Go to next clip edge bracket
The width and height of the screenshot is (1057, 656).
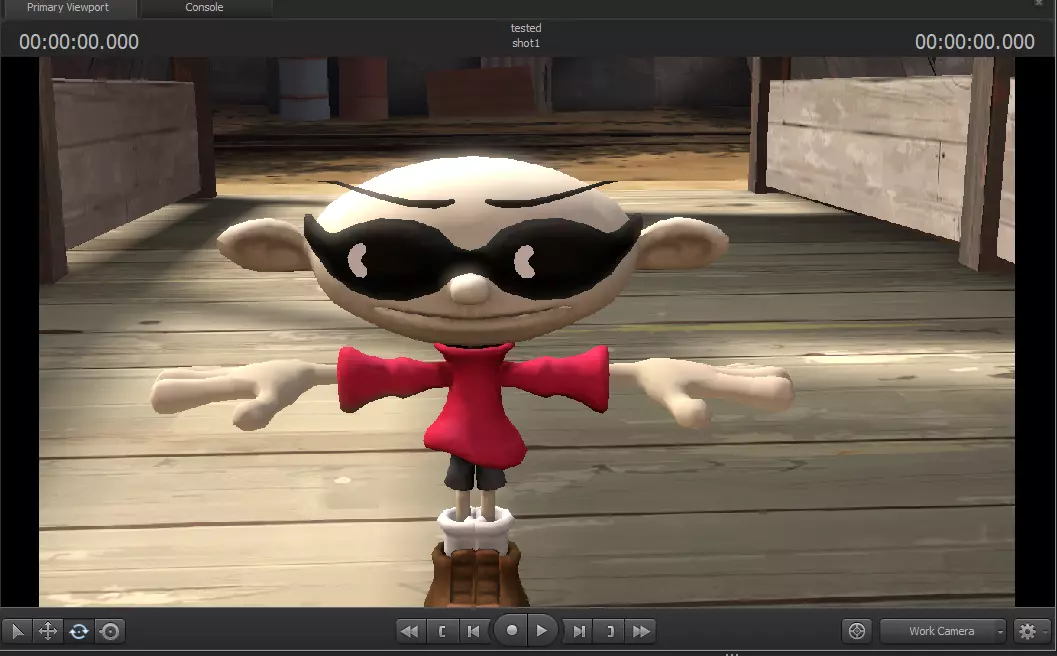pos(610,631)
